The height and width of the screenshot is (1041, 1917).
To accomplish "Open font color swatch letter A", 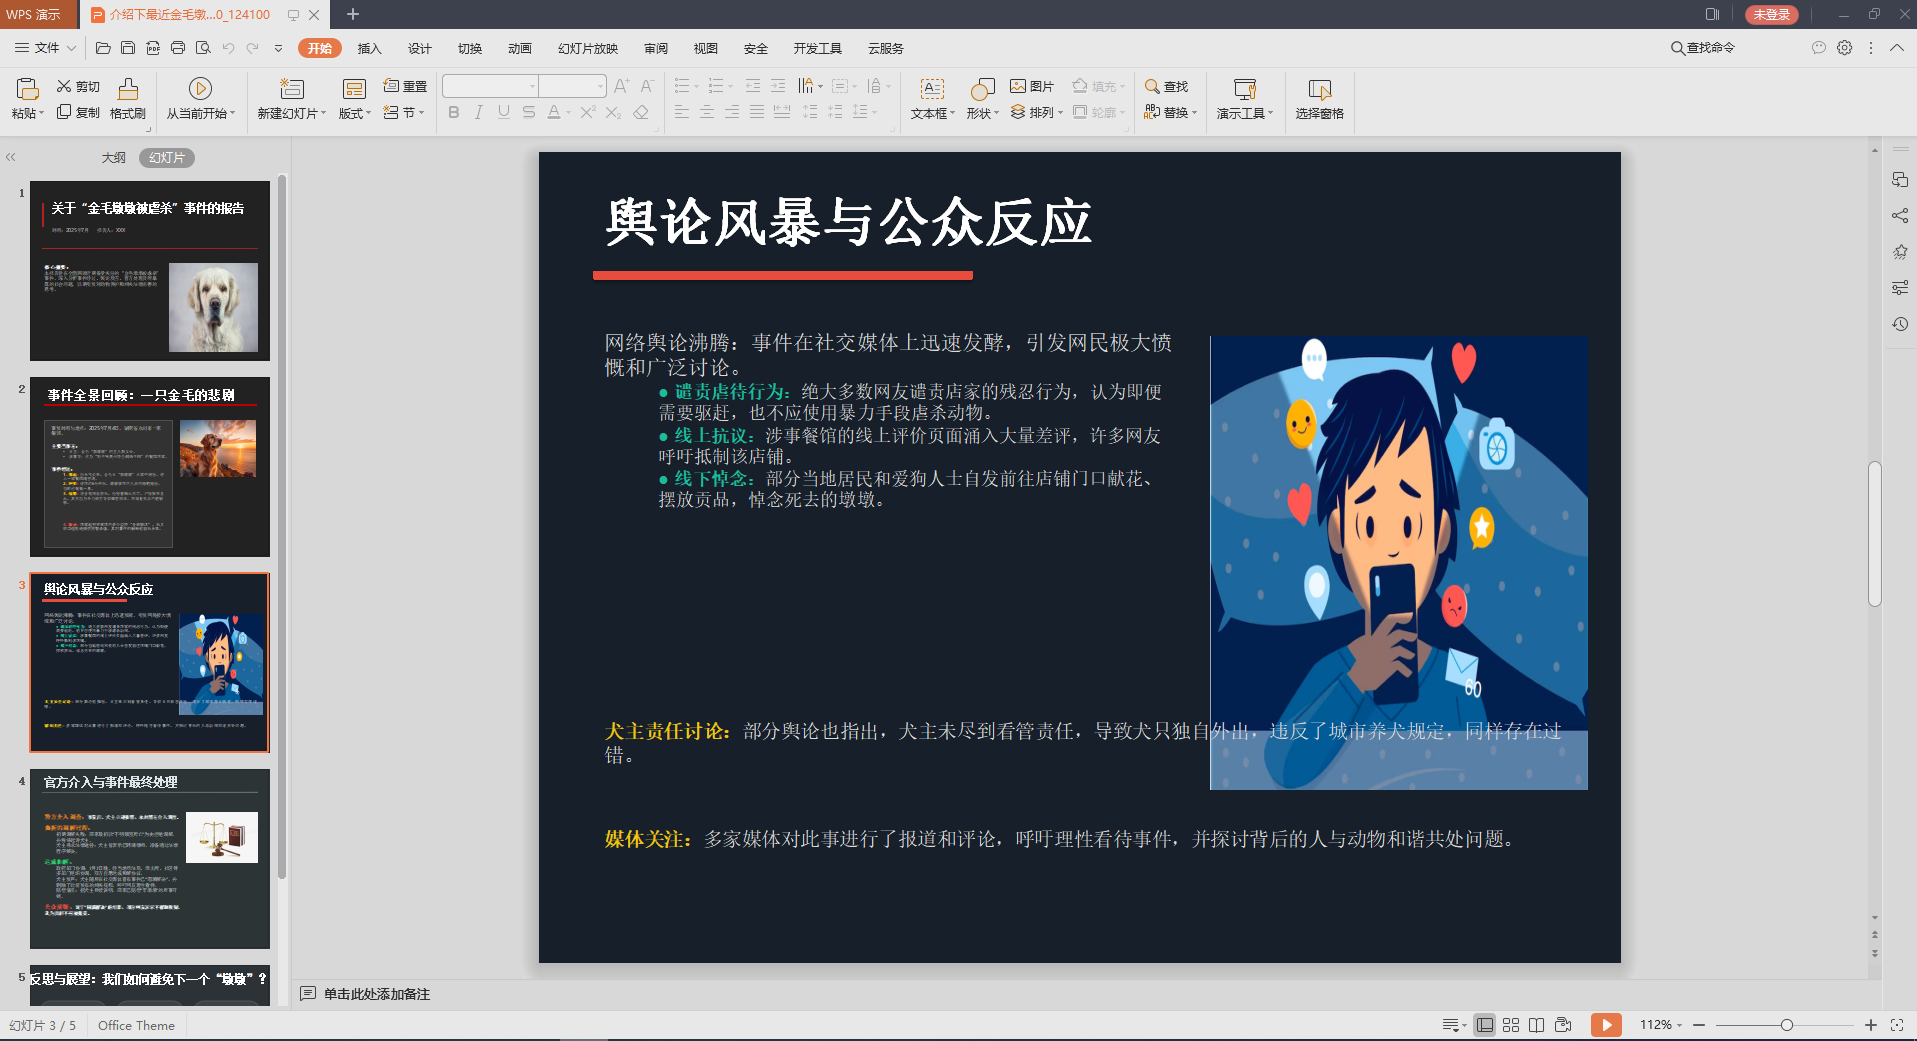I will 554,112.
